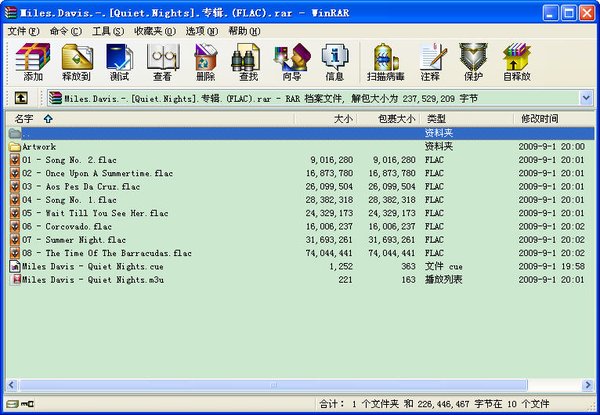Image resolution: width=600 pixels, height=415 pixels.
Task: Click size value 9,016,280 in 大小 column
Action: [x=331, y=160]
